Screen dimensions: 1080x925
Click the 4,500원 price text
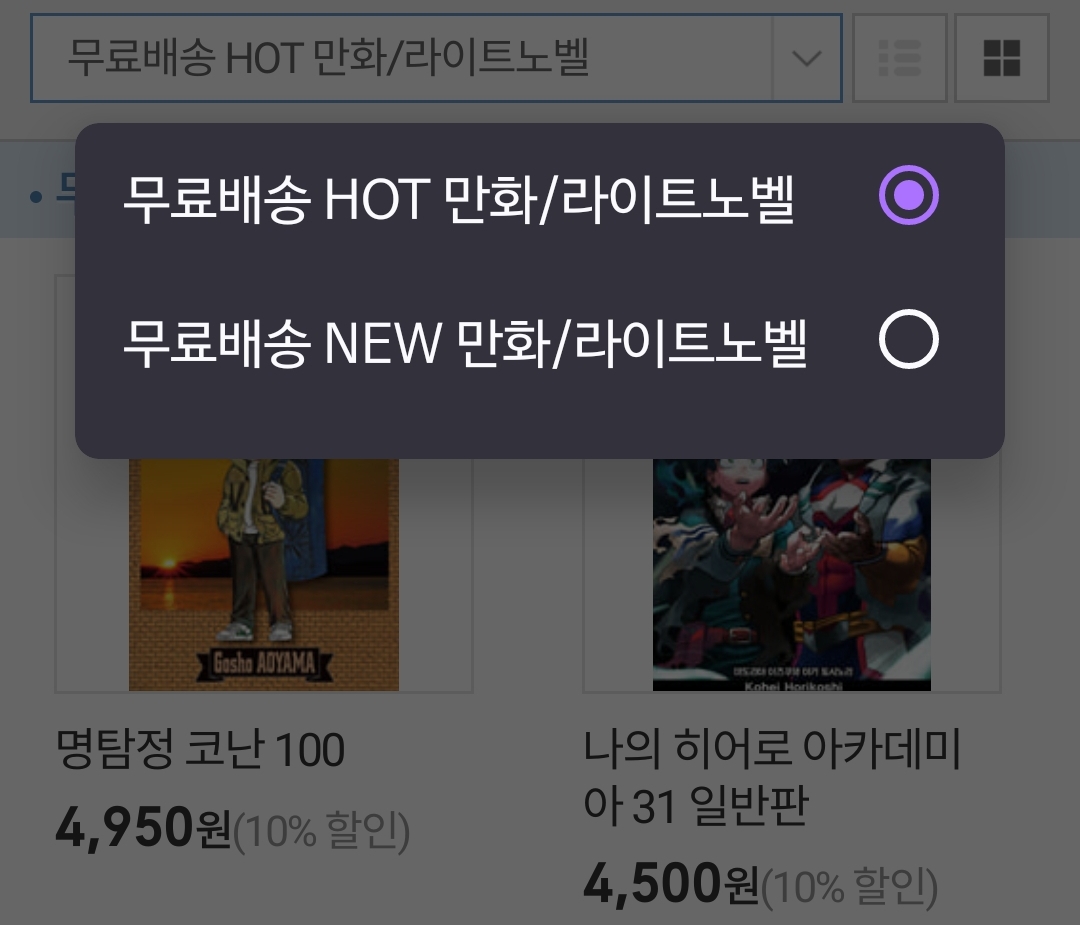pyautogui.click(x=671, y=884)
